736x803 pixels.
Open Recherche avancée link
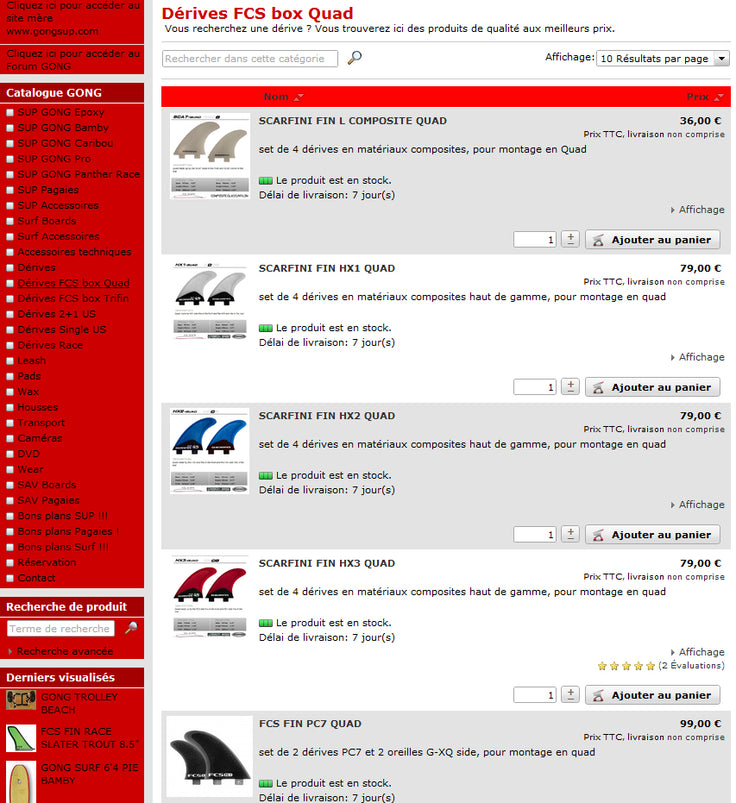click(65, 651)
